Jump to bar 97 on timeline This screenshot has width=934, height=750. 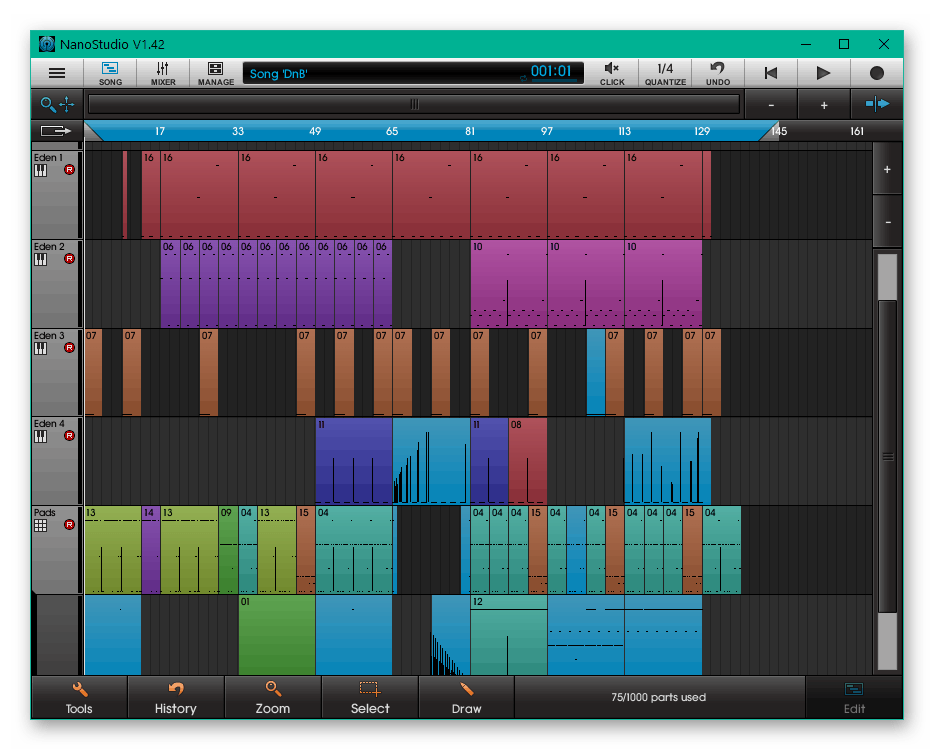547,131
